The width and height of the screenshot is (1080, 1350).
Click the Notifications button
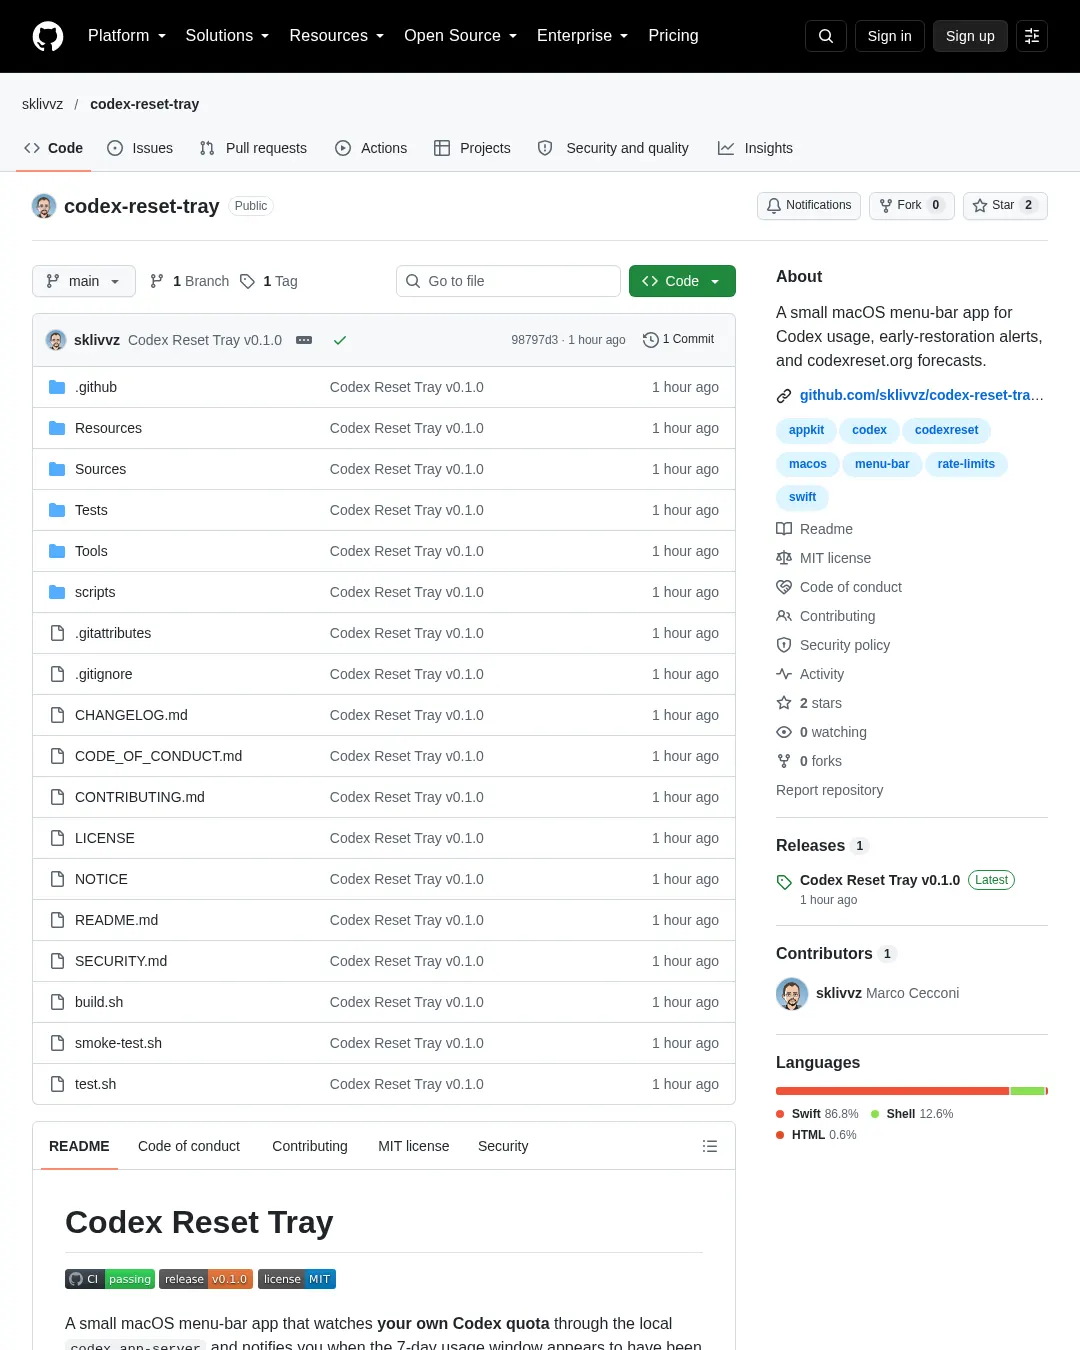(x=809, y=205)
